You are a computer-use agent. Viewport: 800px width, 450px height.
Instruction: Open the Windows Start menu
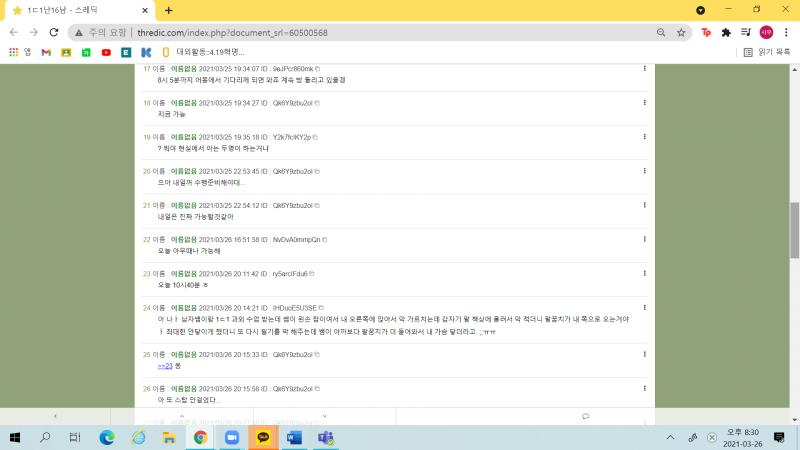click(x=15, y=437)
